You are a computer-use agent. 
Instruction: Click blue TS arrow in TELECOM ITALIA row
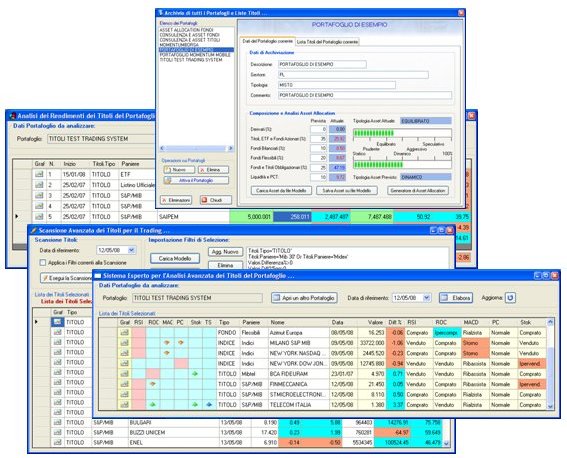pos(209,405)
